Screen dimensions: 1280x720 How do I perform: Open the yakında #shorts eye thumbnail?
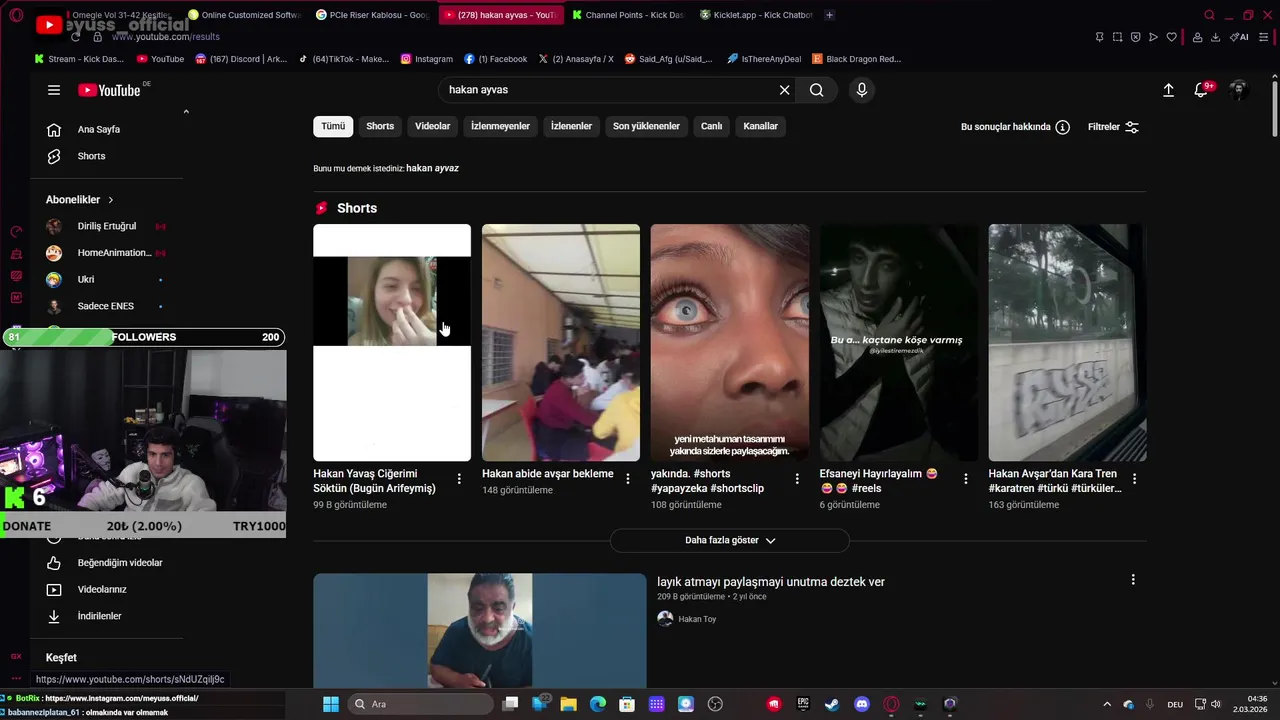pos(730,343)
